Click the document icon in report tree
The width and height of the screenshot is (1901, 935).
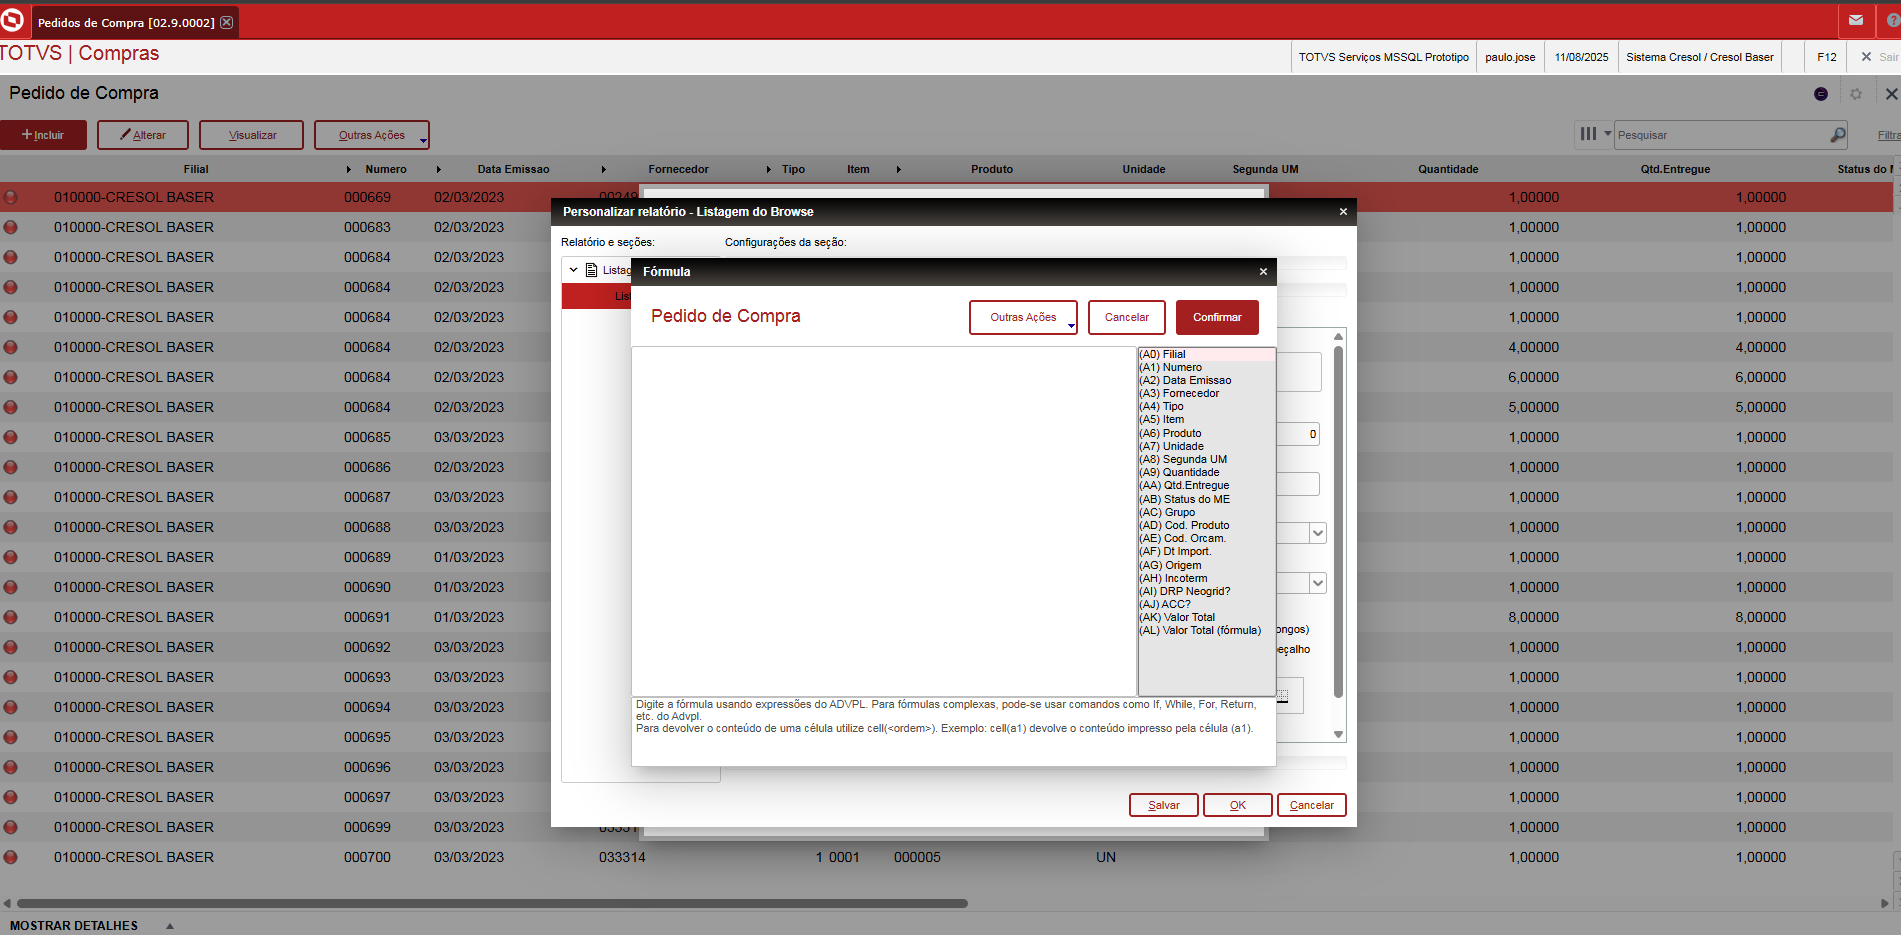pos(592,270)
